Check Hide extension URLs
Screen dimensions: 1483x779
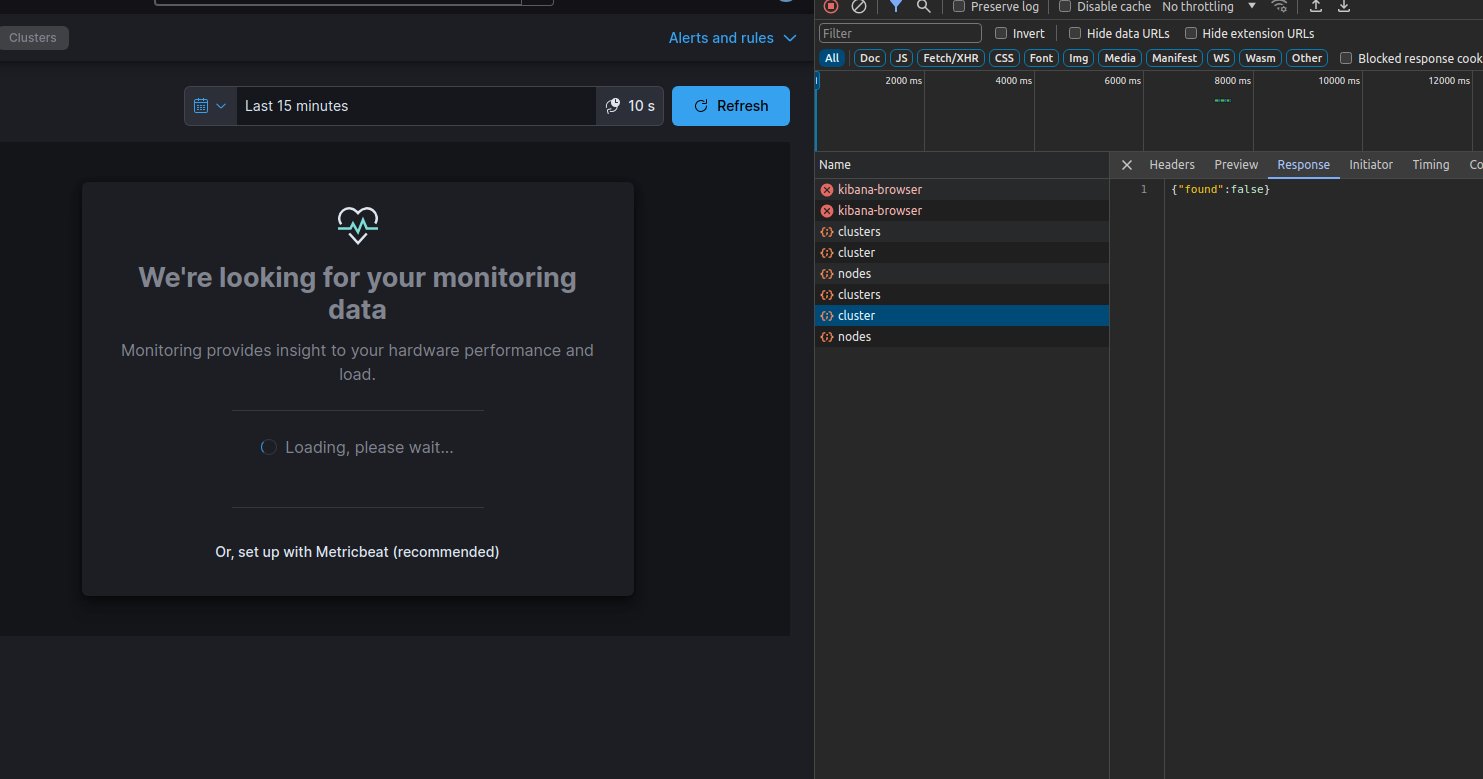pos(1191,33)
